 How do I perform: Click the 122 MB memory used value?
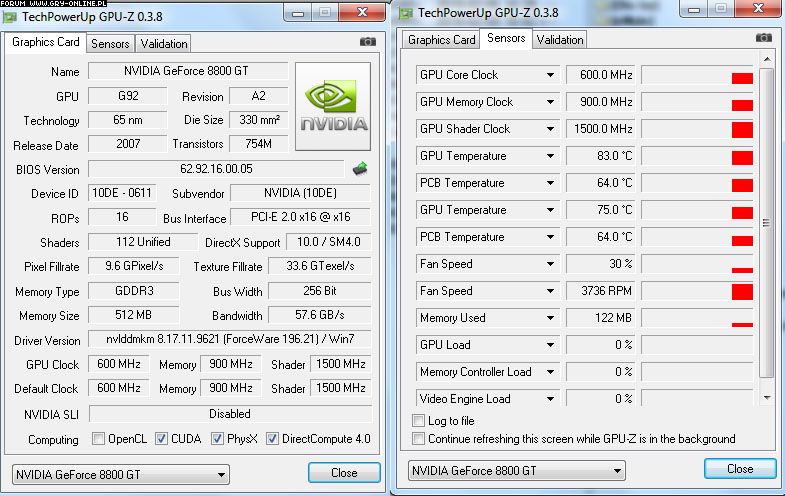click(x=600, y=318)
